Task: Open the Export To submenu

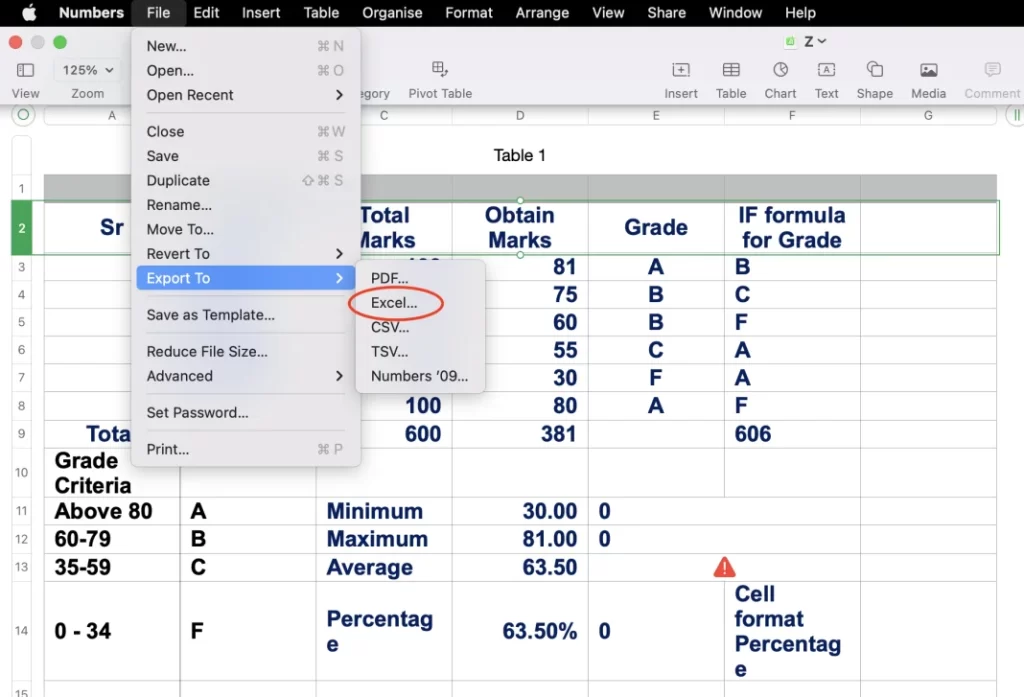Action: click(x=246, y=278)
